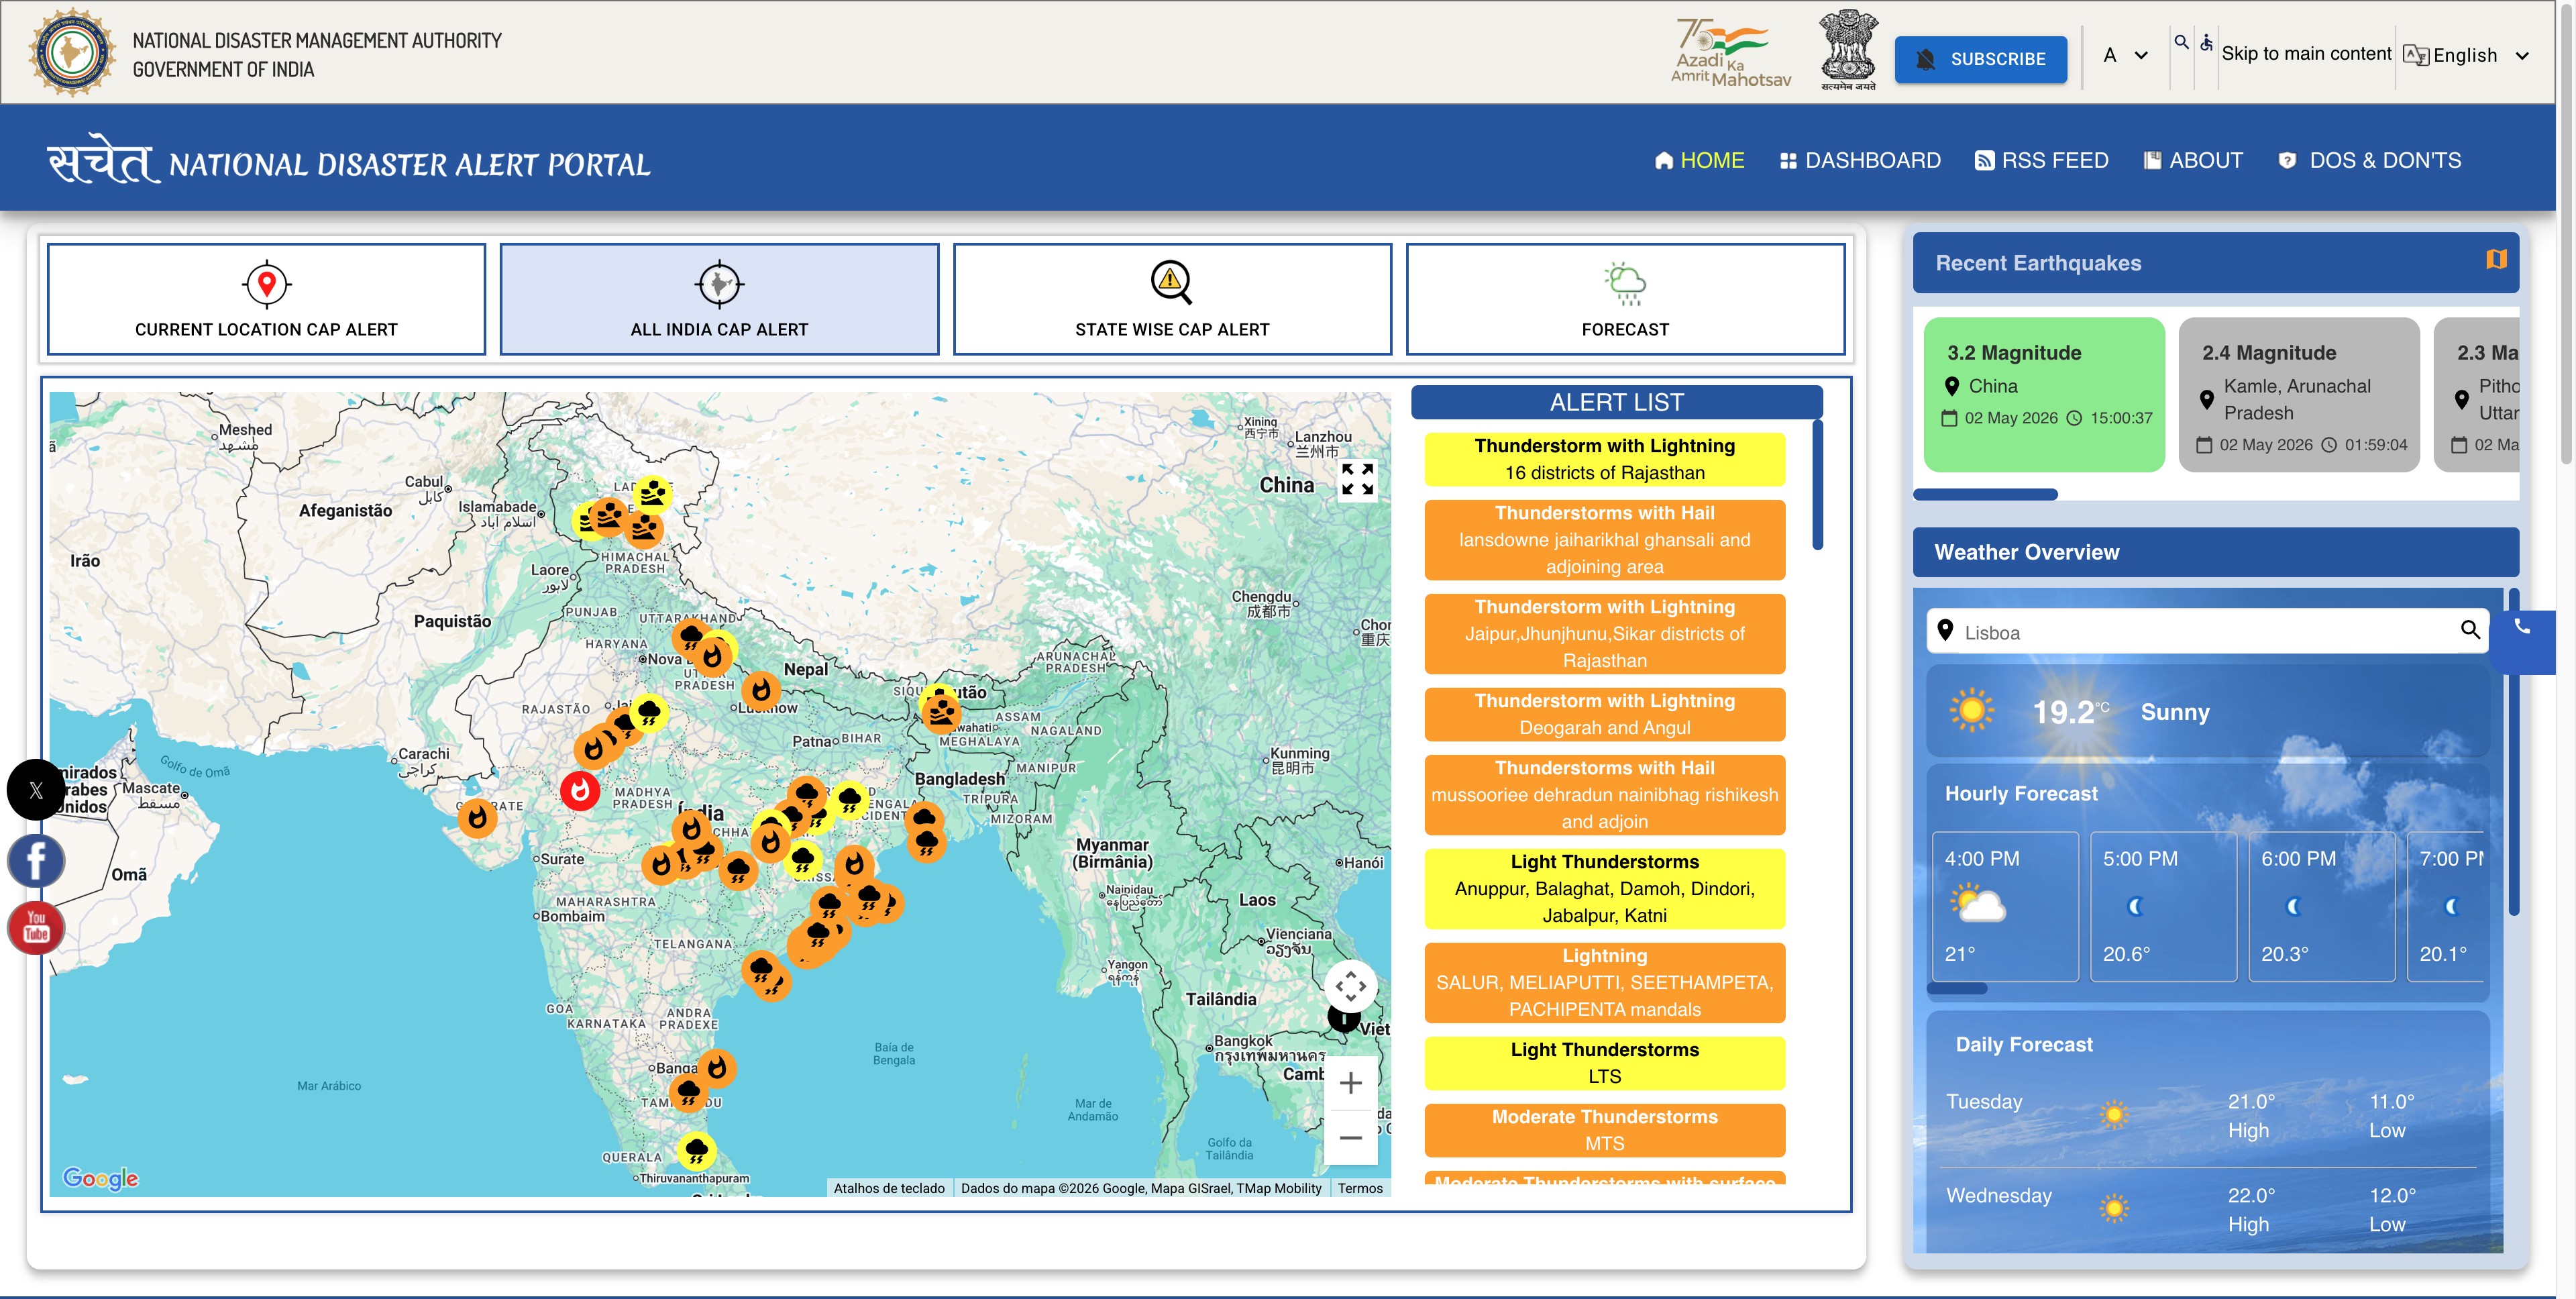Click the Sachet portal logo title
The width and height of the screenshot is (2576, 1299).
349,160
